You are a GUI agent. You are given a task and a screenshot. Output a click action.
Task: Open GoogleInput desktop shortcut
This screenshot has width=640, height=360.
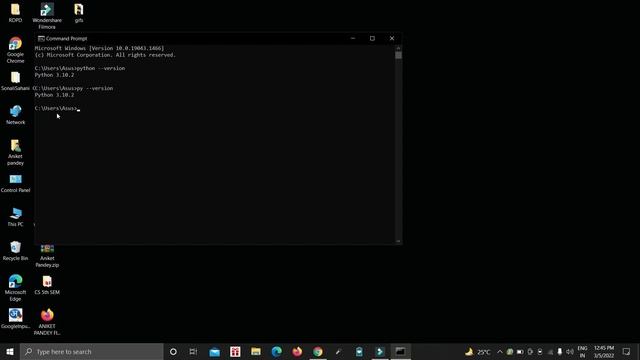tap(16, 319)
